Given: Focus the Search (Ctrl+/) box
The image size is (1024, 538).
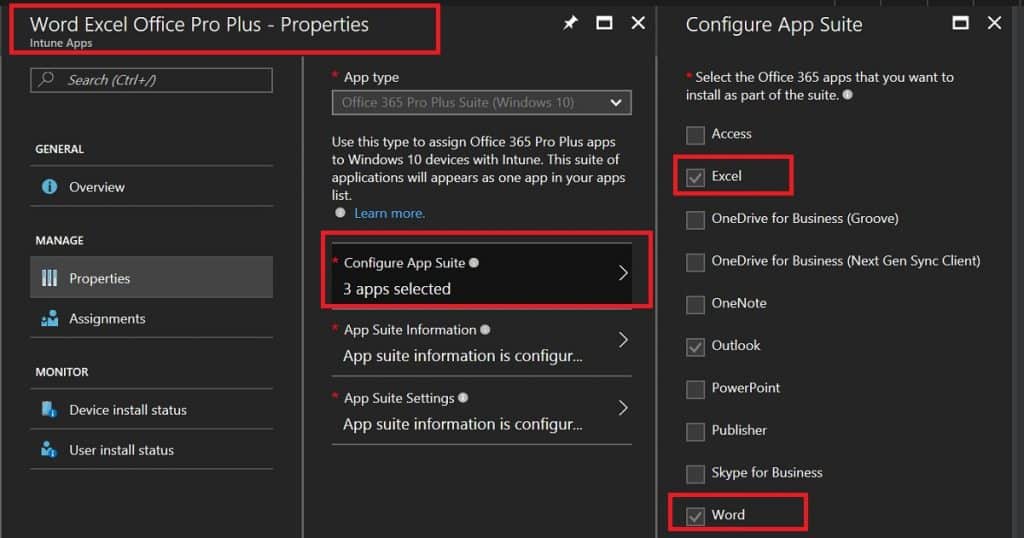Looking at the screenshot, I should point(152,80).
